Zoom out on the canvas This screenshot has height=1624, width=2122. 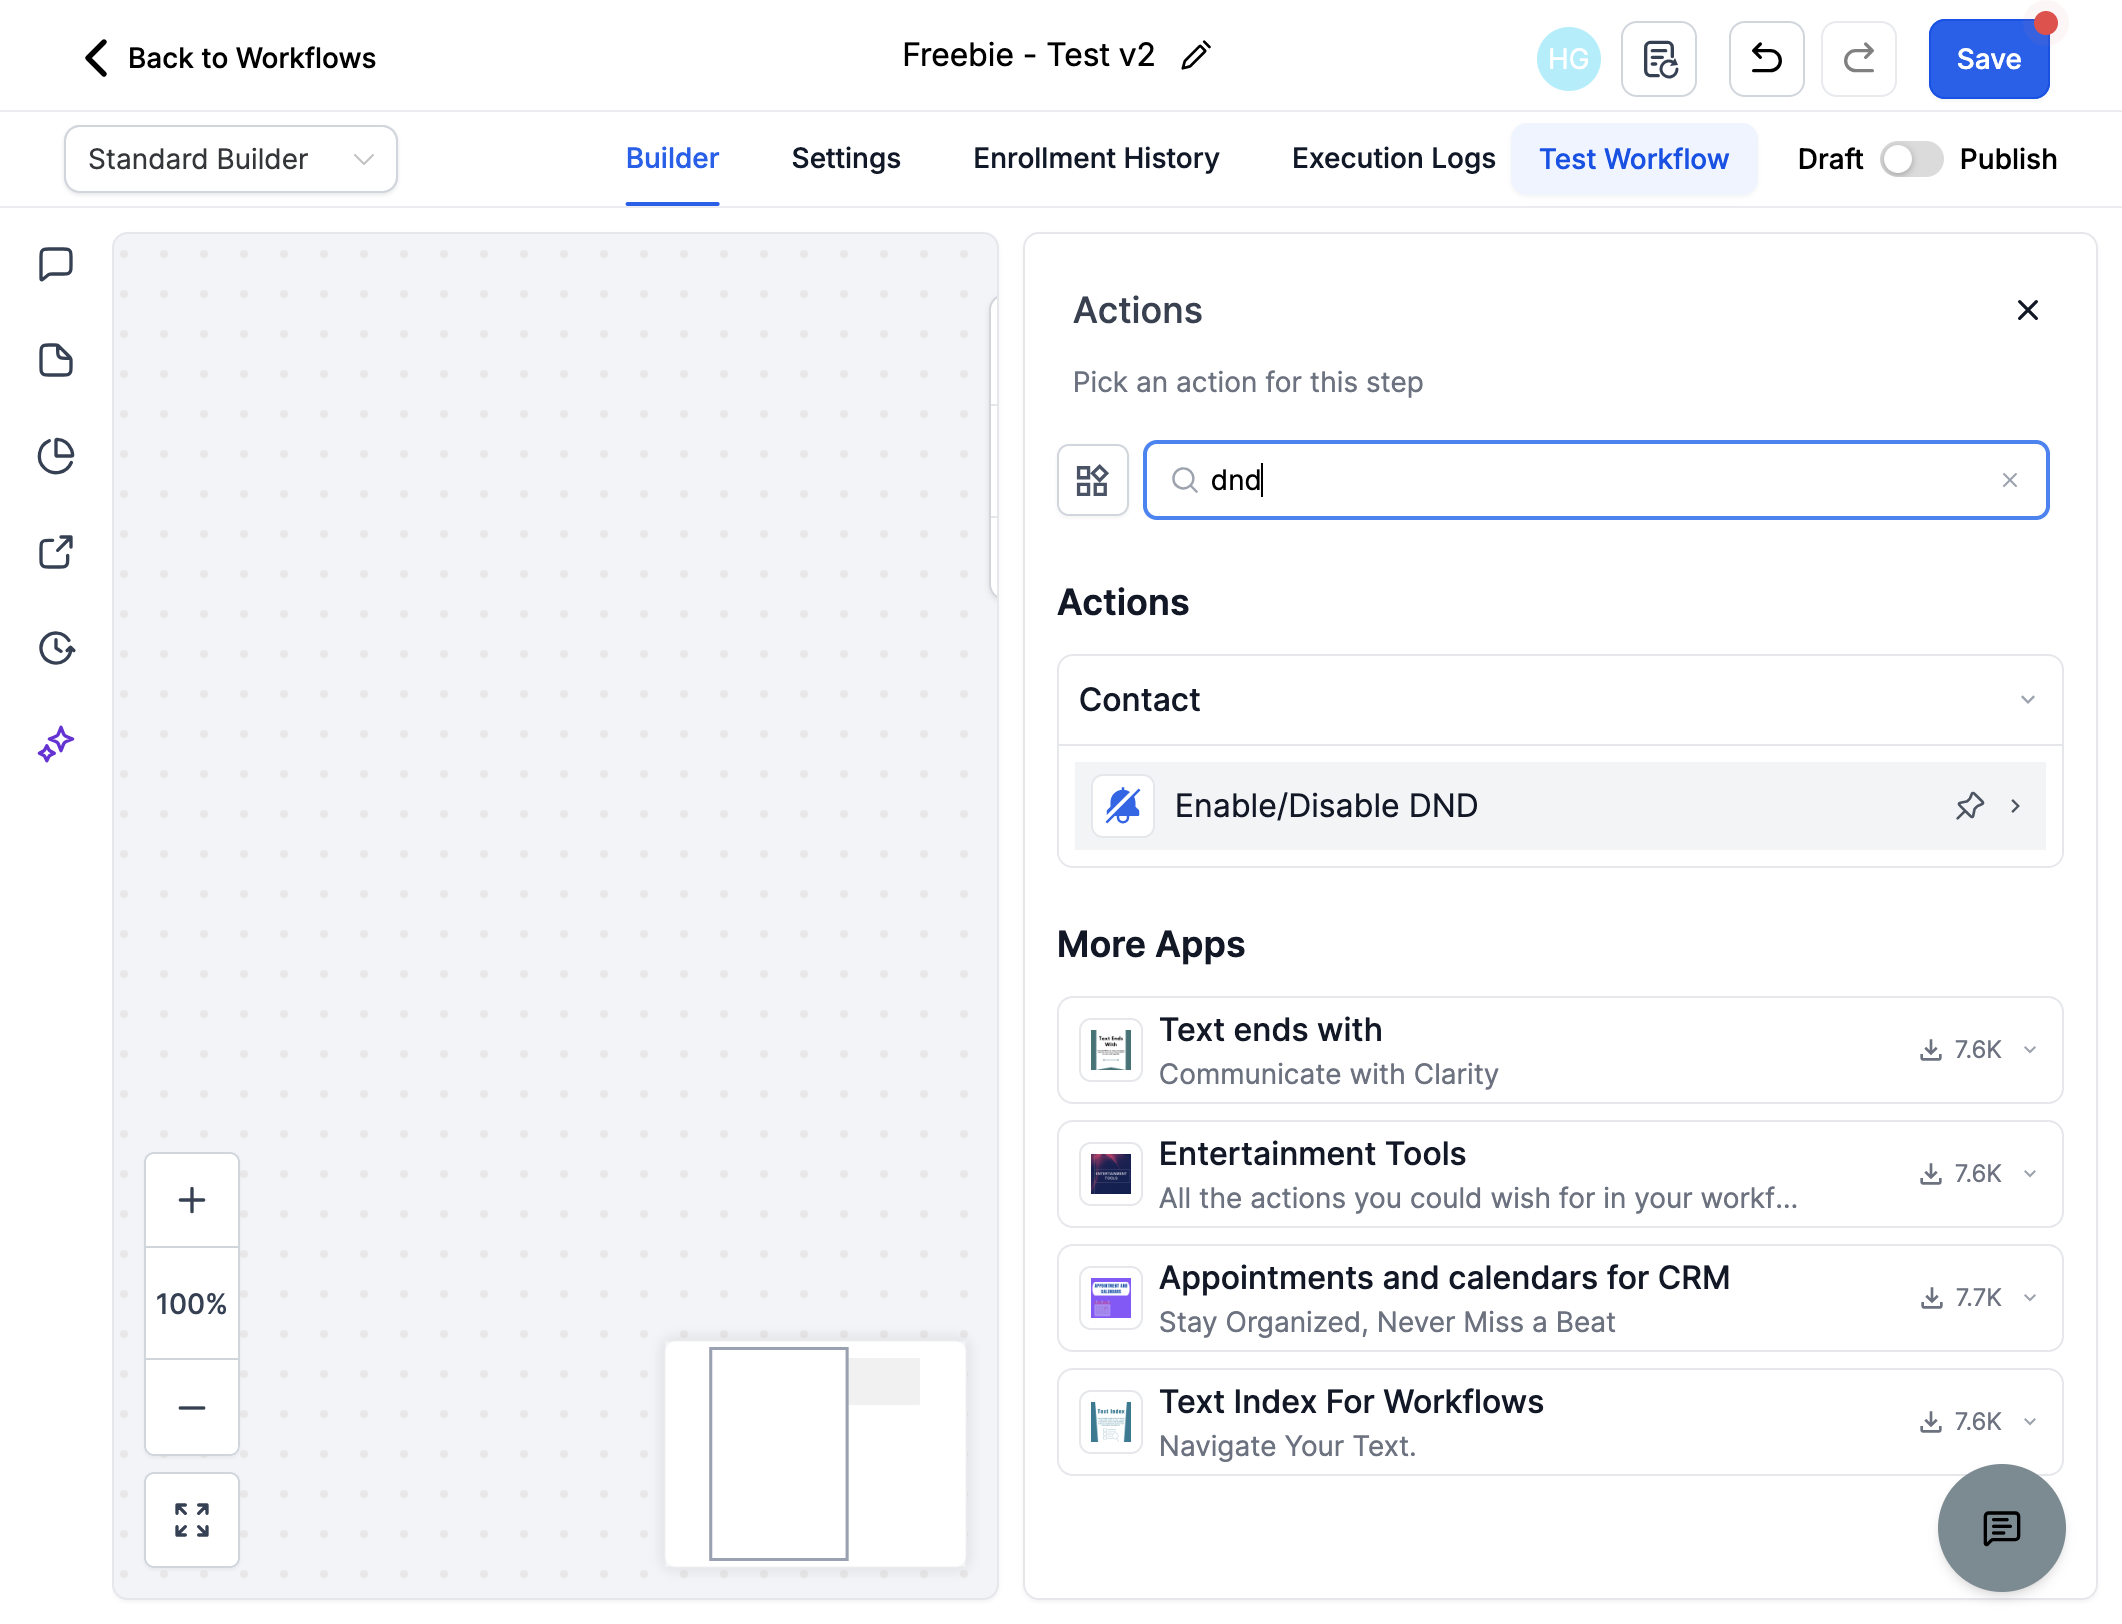coord(192,1407)
